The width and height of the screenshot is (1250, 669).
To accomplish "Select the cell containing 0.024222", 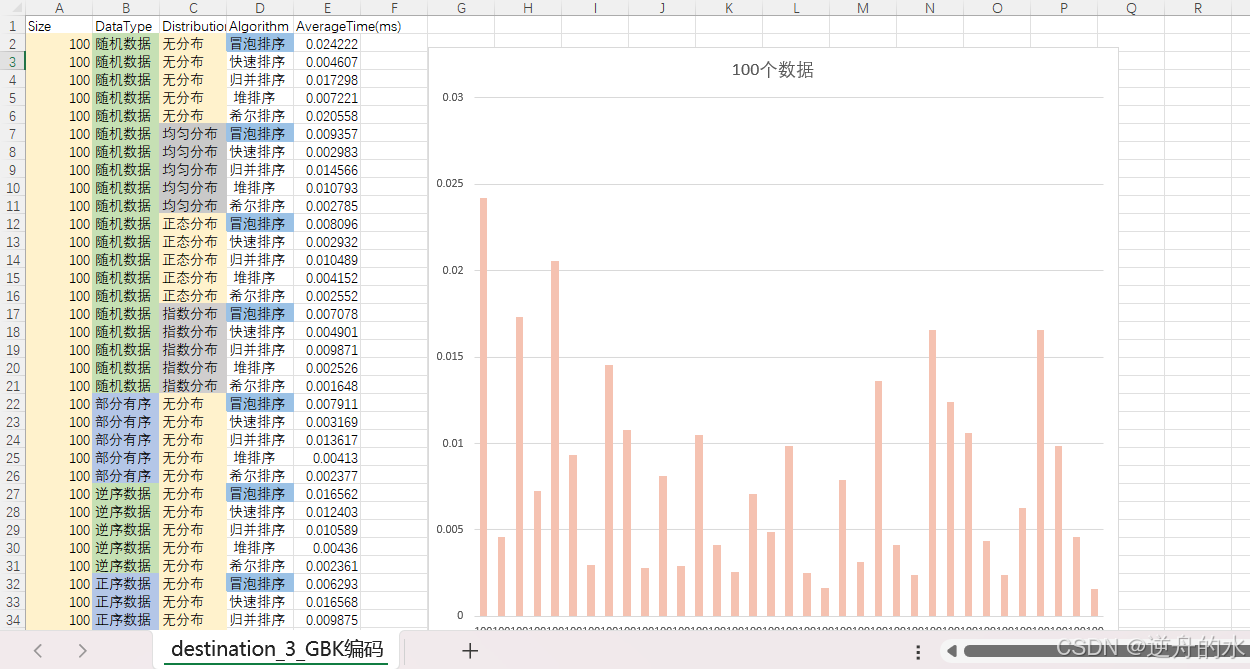I will coord(327,43).
